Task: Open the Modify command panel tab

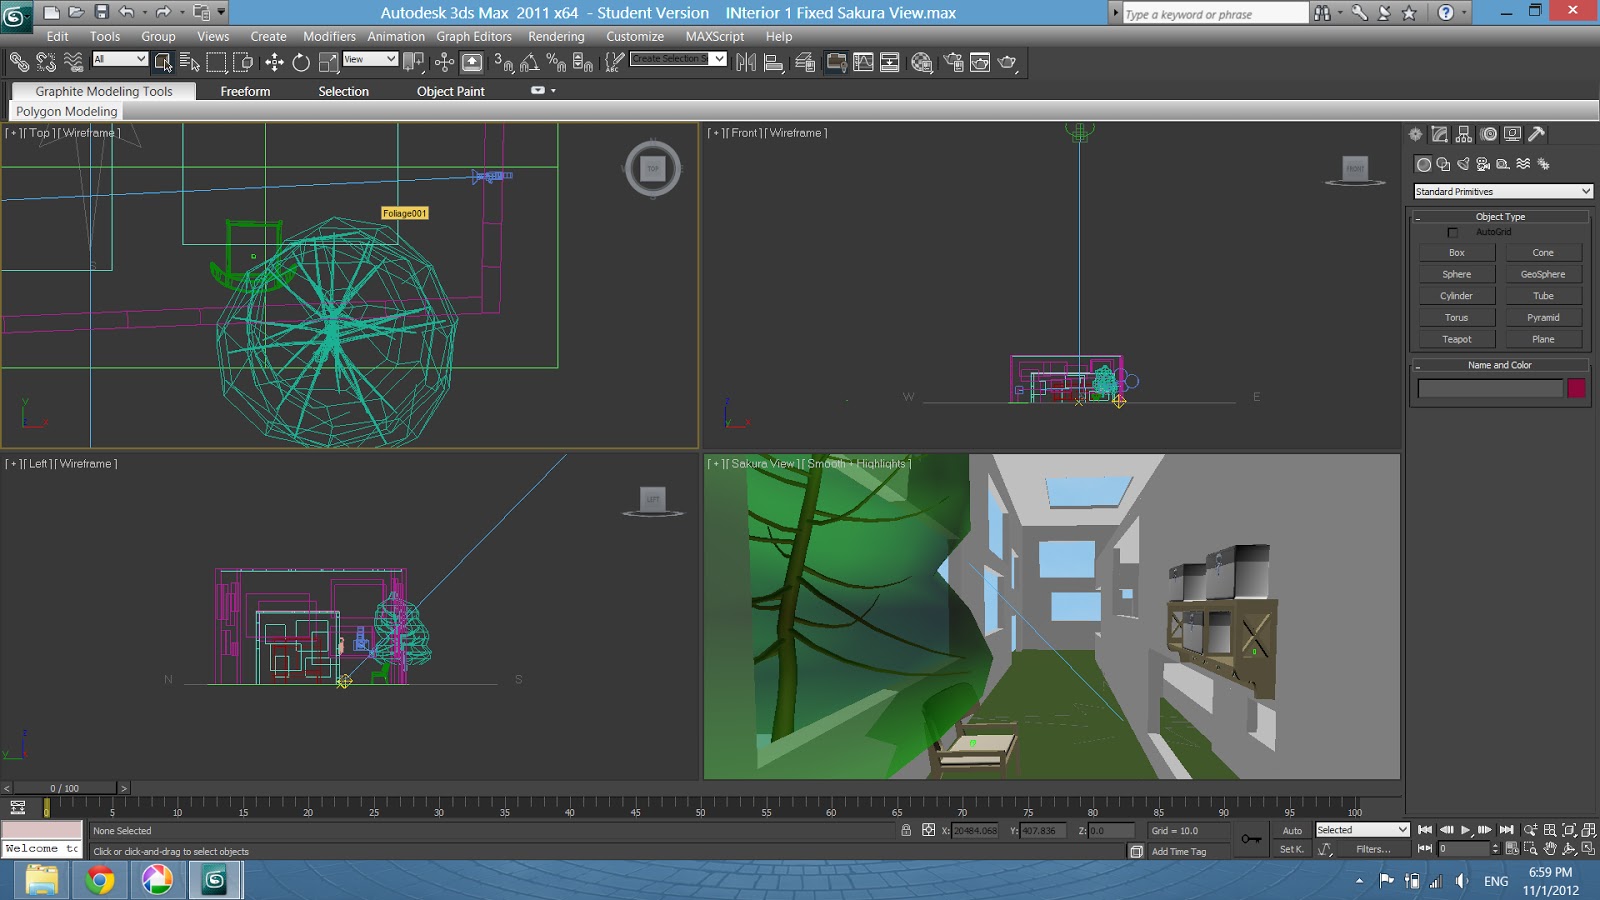Action: (1440, 134)
